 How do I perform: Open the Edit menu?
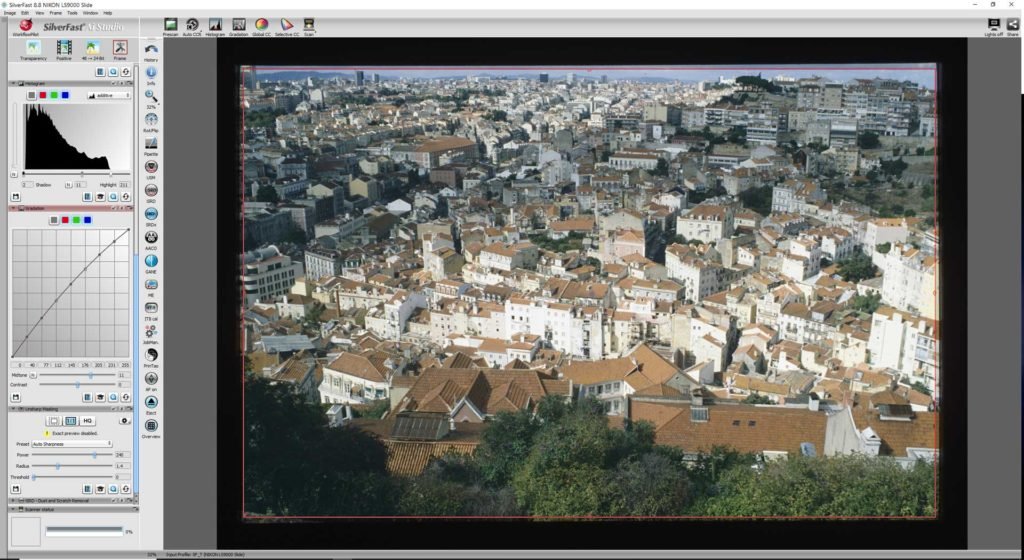click(x=25, y=13)
